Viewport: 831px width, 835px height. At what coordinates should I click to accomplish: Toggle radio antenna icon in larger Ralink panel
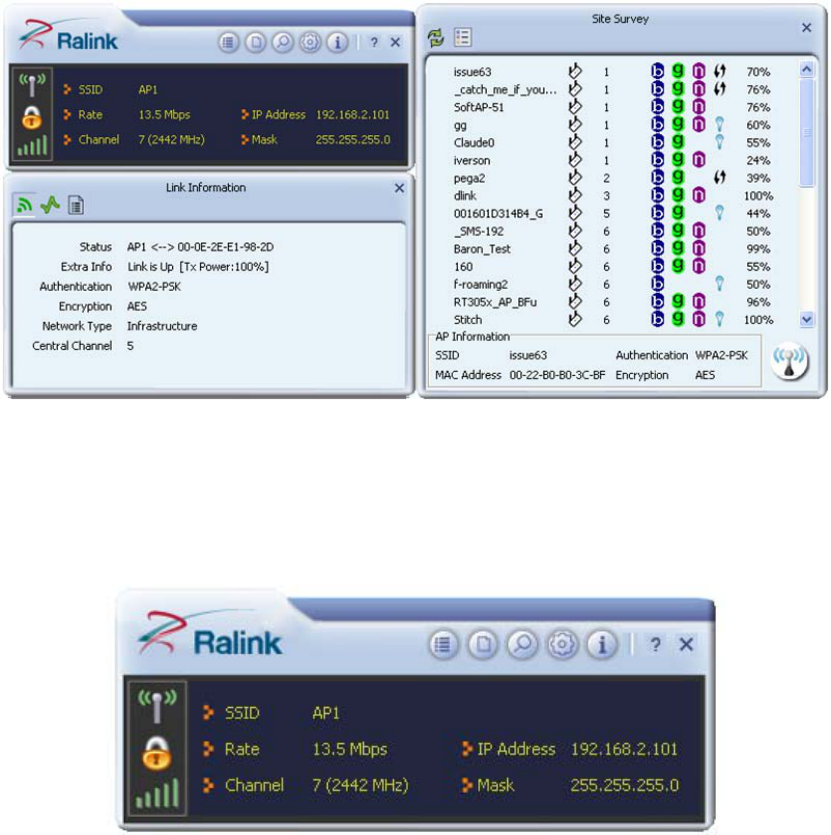click(157, 706)
